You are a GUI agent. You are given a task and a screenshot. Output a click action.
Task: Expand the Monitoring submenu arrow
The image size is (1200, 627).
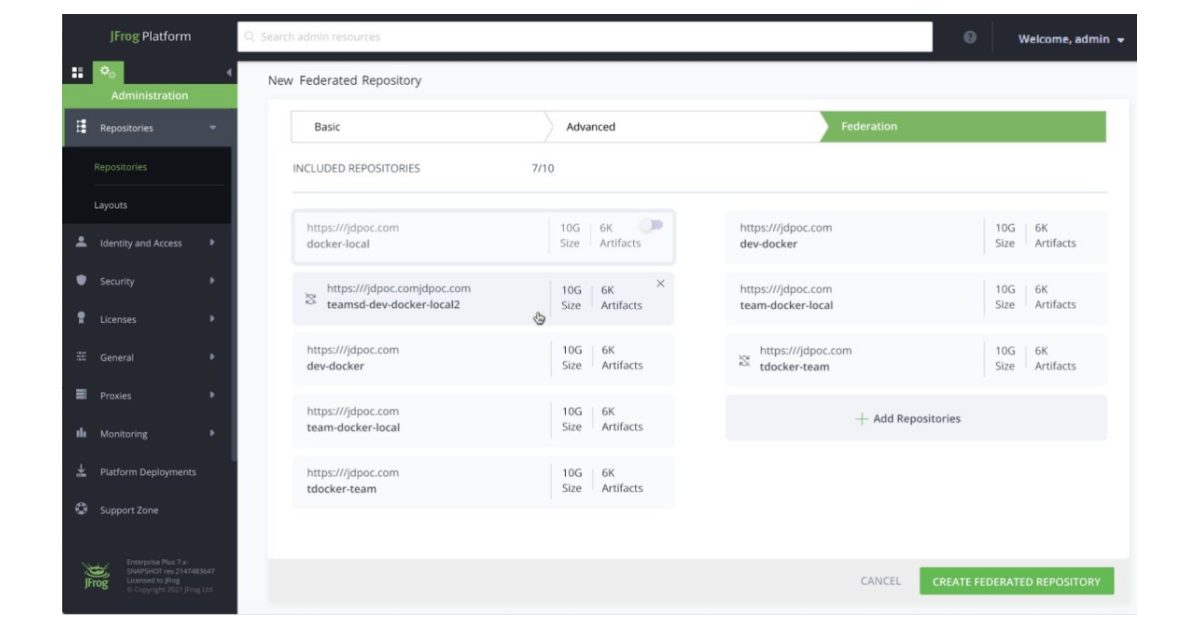click(212, 433)
